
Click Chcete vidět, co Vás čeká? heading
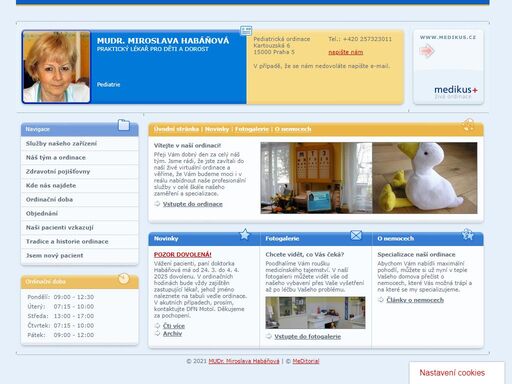pyautogui.click(x=305, y=254)
